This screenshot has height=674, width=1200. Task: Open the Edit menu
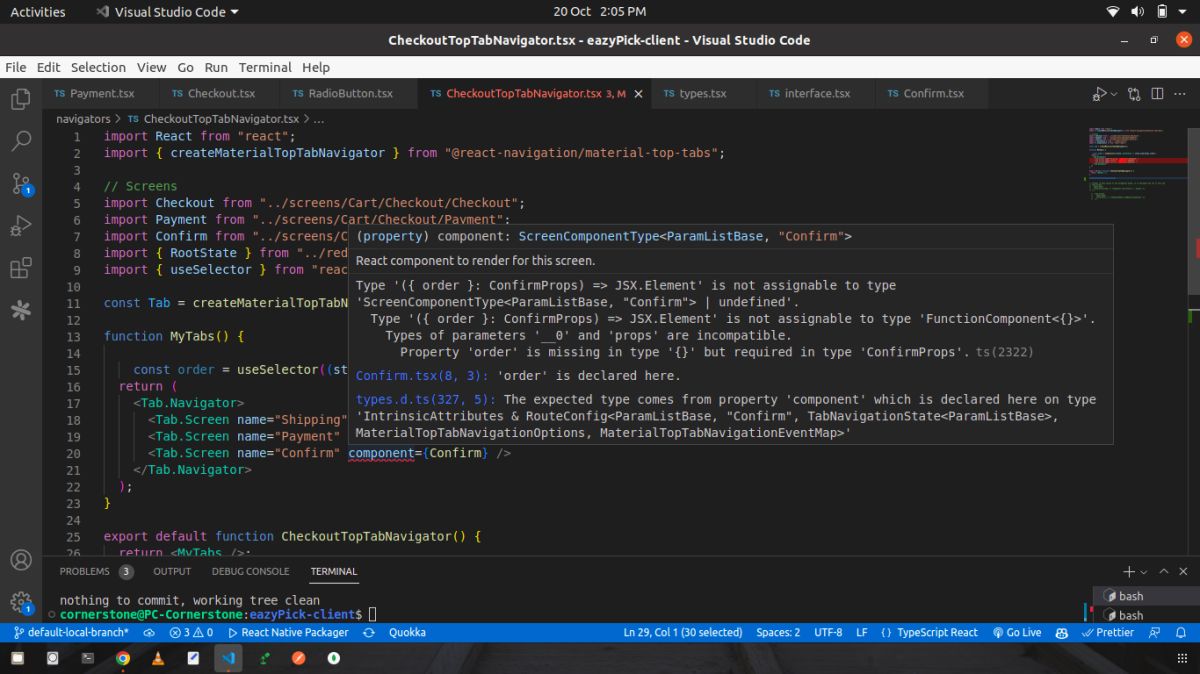point(48,67)
